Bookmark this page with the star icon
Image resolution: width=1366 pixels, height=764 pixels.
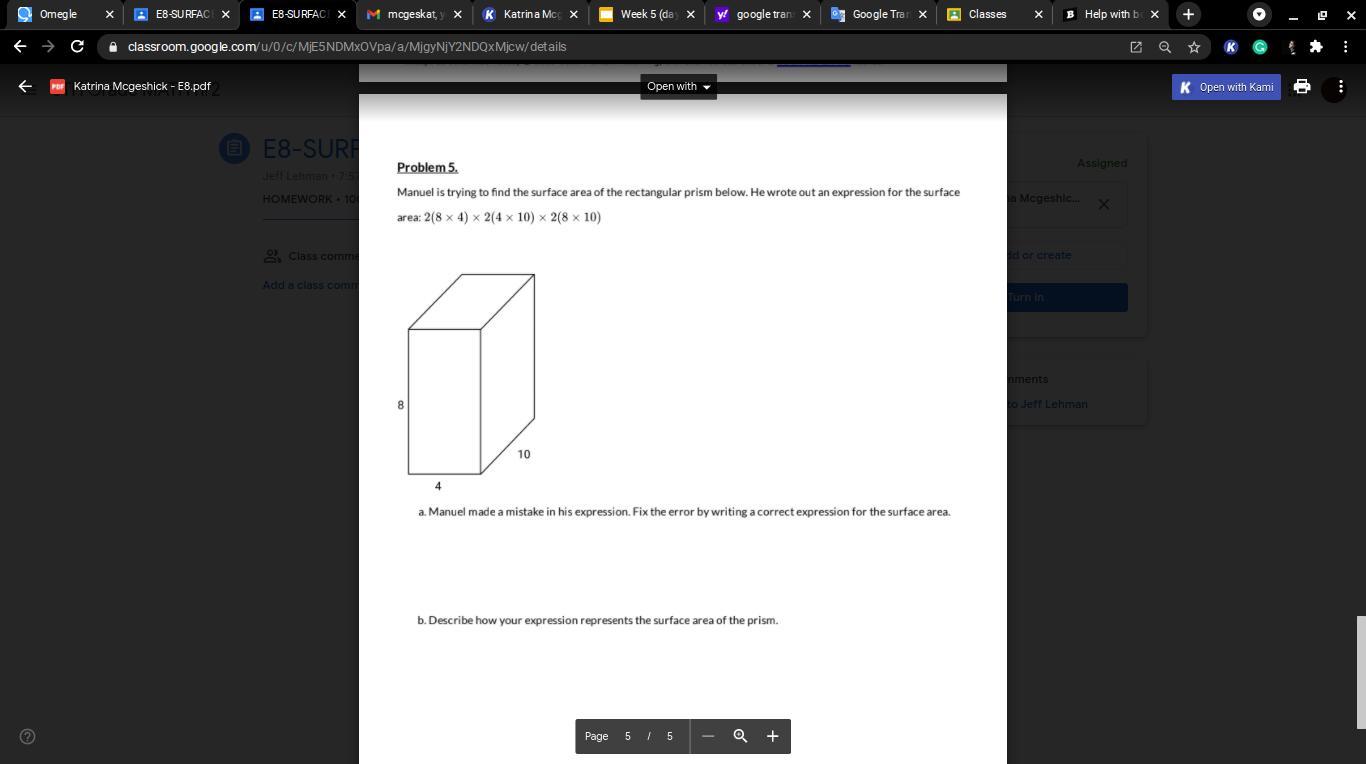coord(1194,47)
